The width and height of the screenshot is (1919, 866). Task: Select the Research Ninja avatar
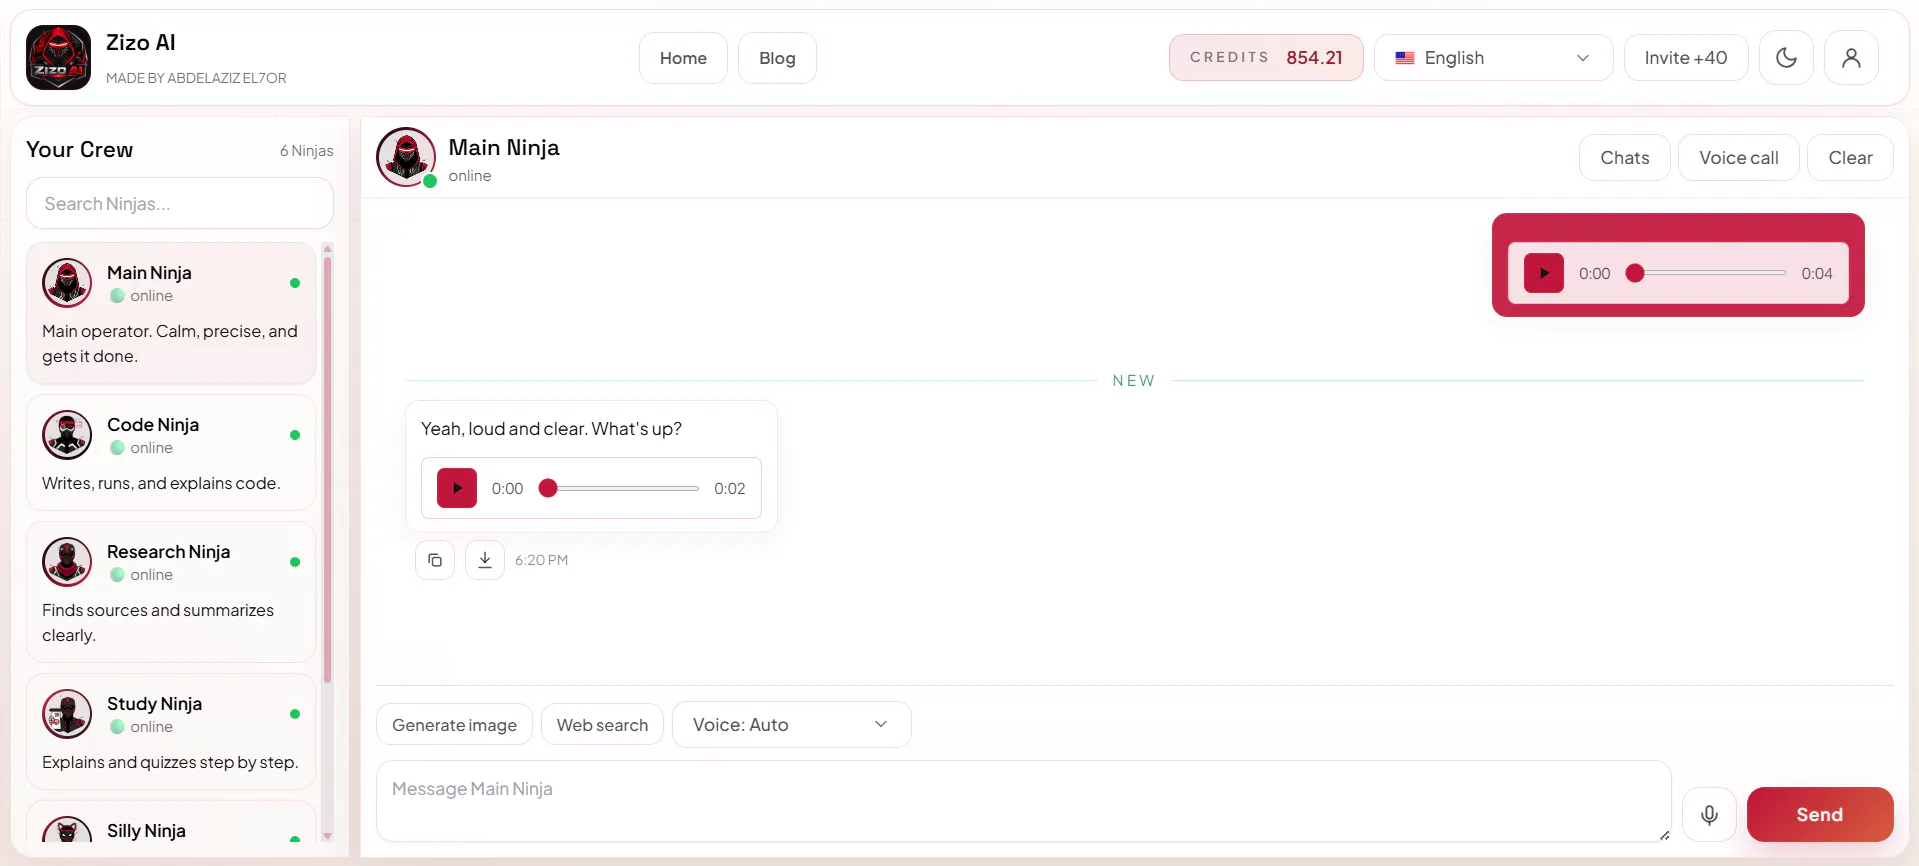pos(67,562)
